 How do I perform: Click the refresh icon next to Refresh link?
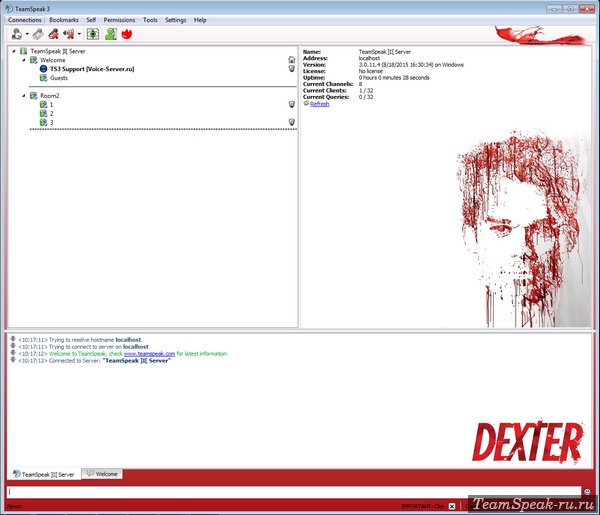(x=306, y=103)
